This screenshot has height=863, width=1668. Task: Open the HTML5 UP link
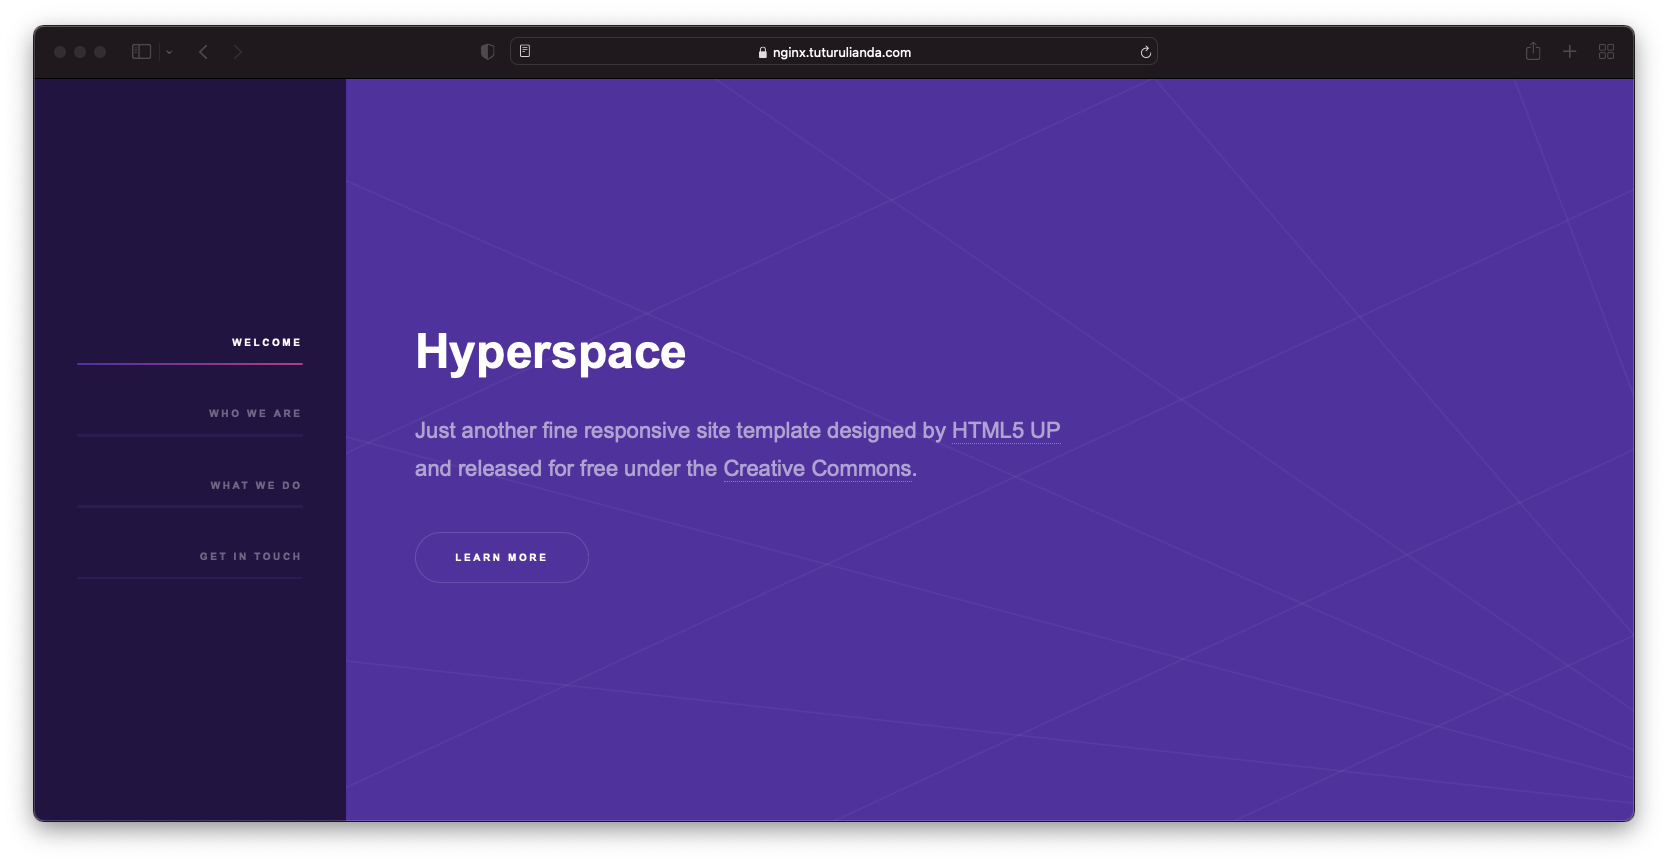[1006, 430]
